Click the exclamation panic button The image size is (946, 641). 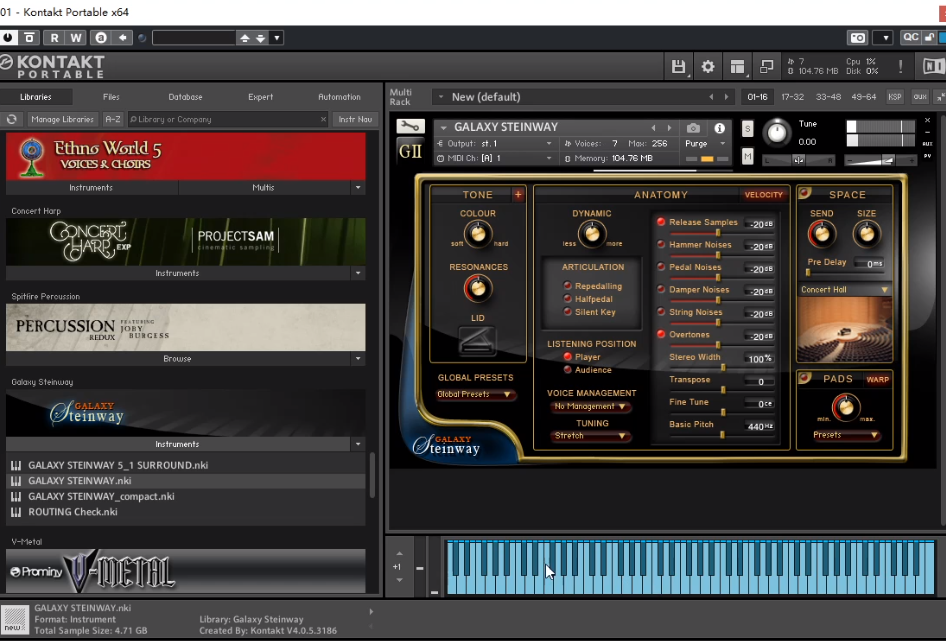[901, 66]
